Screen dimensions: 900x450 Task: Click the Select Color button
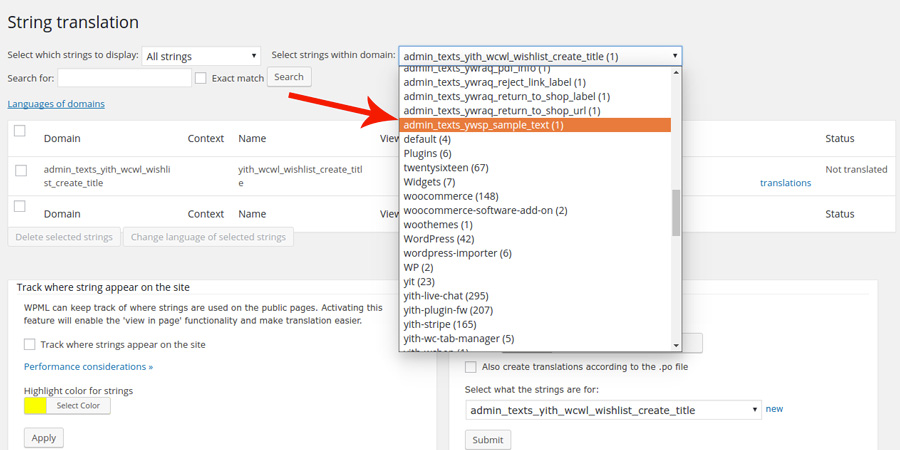tap(78, 406)
